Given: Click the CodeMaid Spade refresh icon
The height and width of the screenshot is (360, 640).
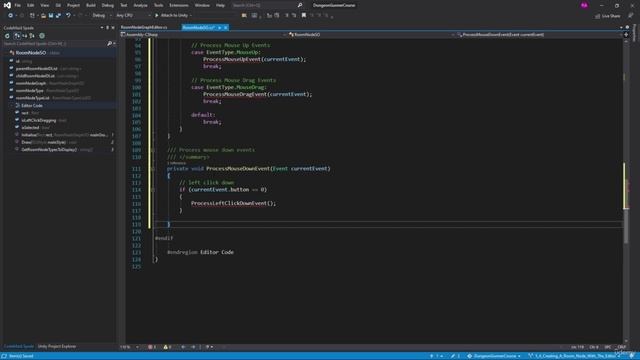Looking at the screenshot, I should tap(7, 36).
